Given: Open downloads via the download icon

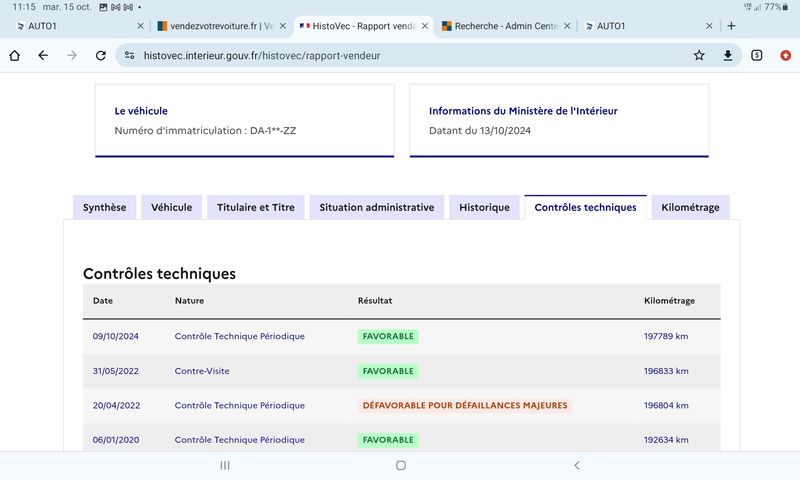Looking at the screenshot, I should pyautogui.click(x=728, y=55).
